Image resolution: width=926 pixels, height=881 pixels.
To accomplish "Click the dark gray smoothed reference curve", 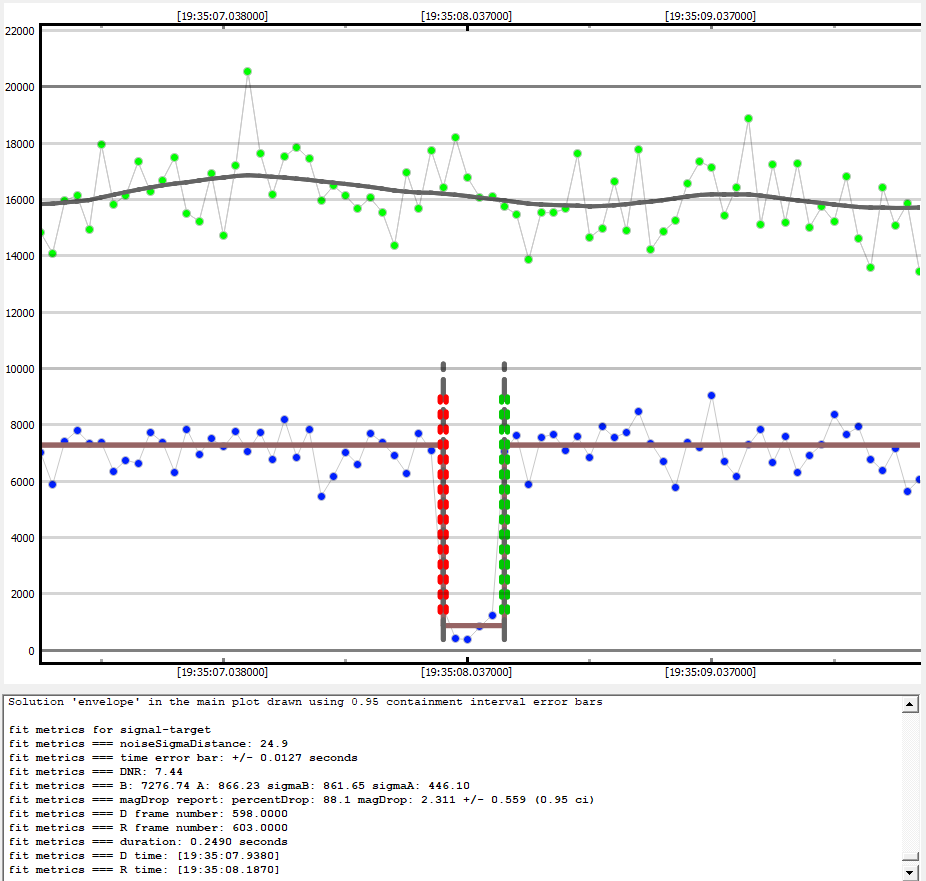I will coord(480,198).
